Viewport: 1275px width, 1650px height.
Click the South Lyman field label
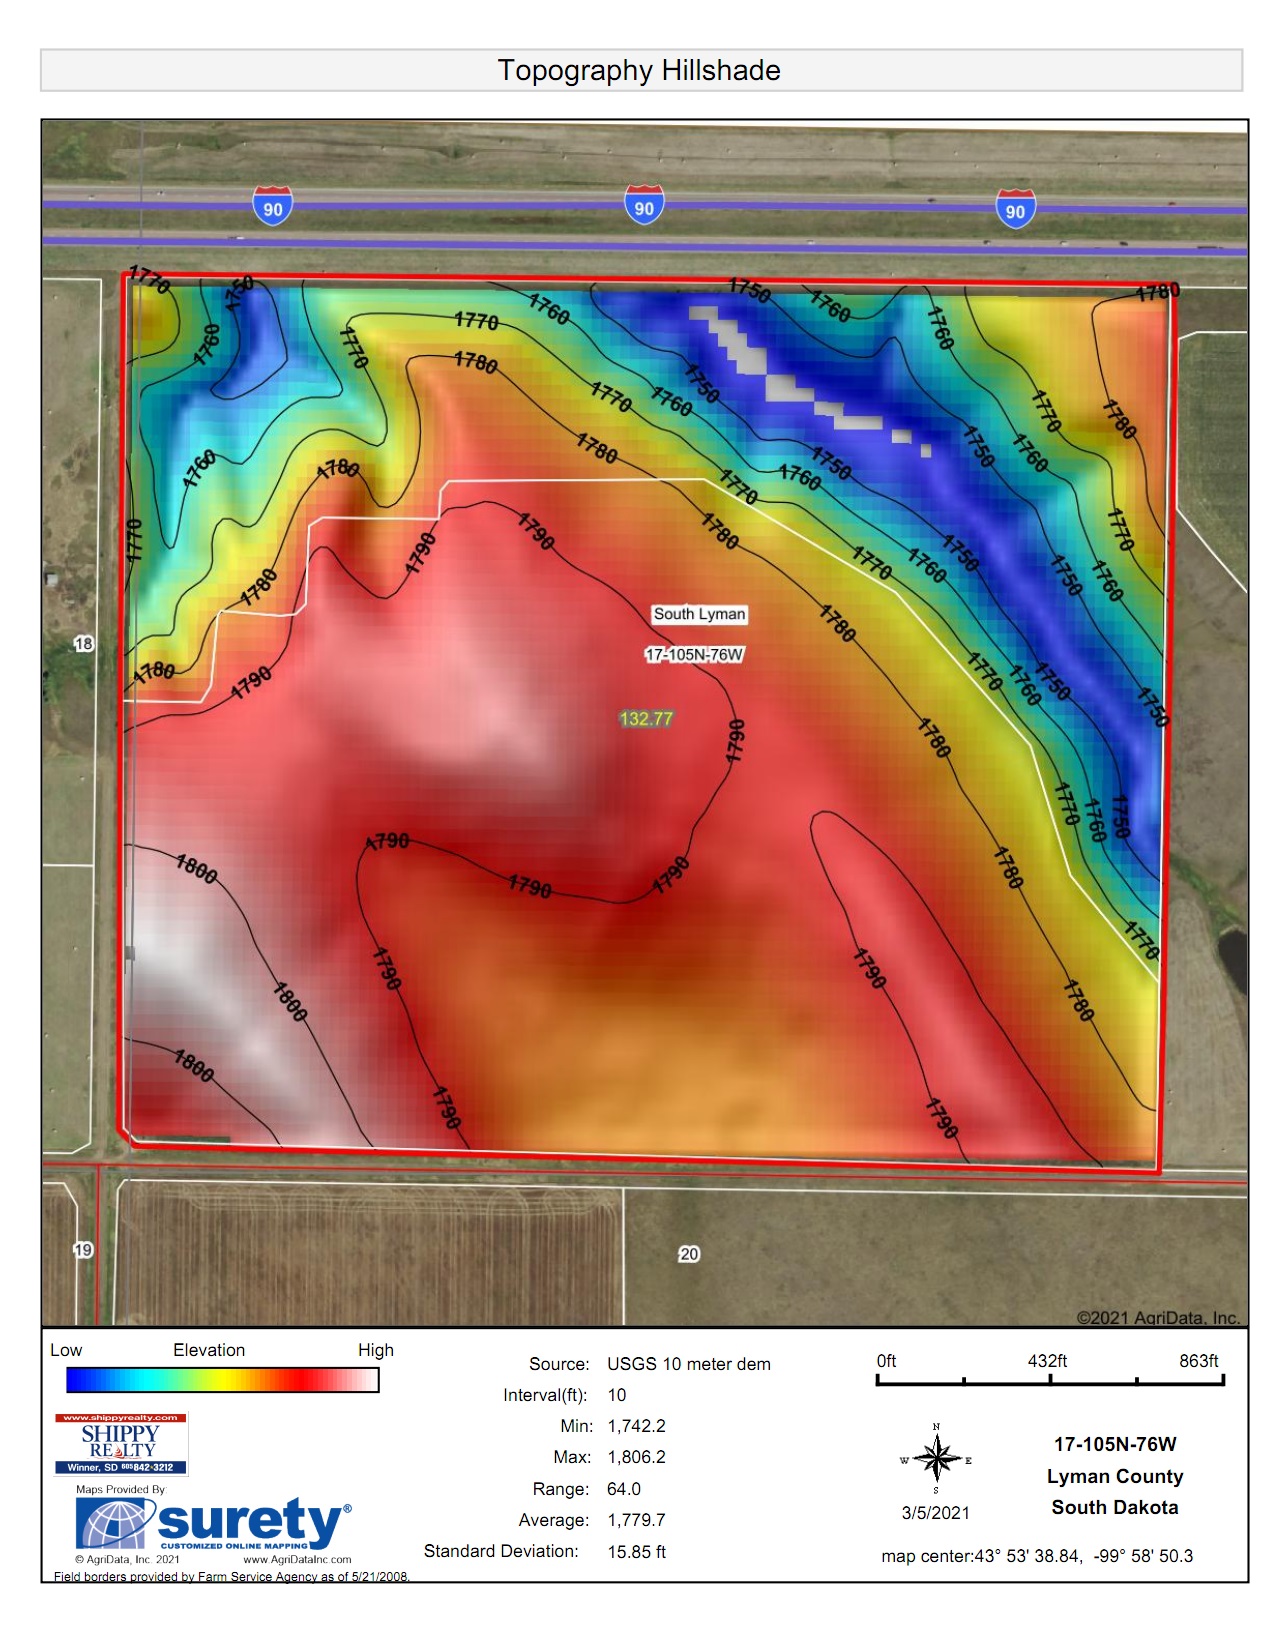(699, 614)
